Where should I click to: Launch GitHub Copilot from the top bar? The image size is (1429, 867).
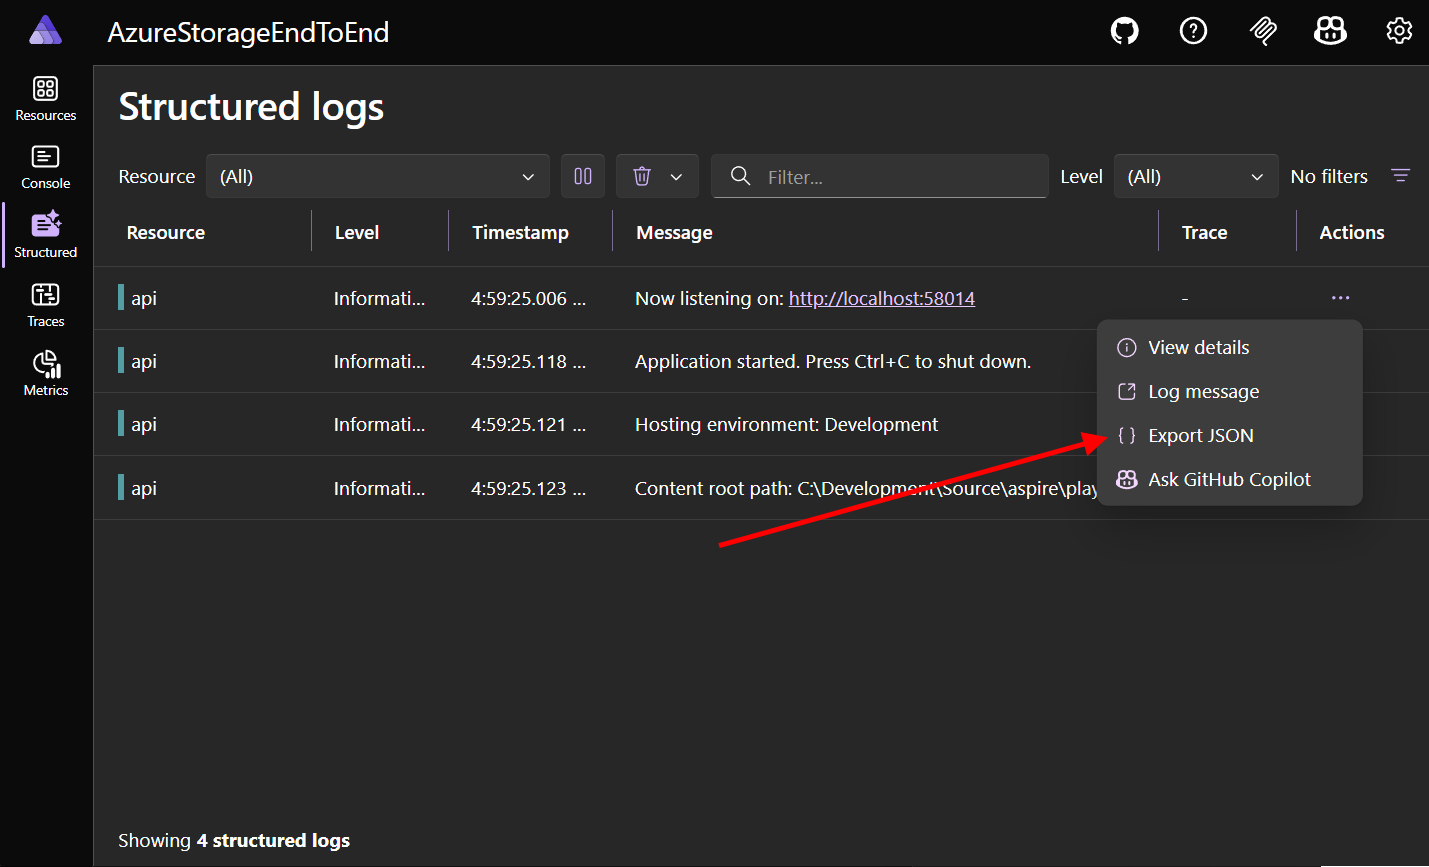coord(1330,31)
